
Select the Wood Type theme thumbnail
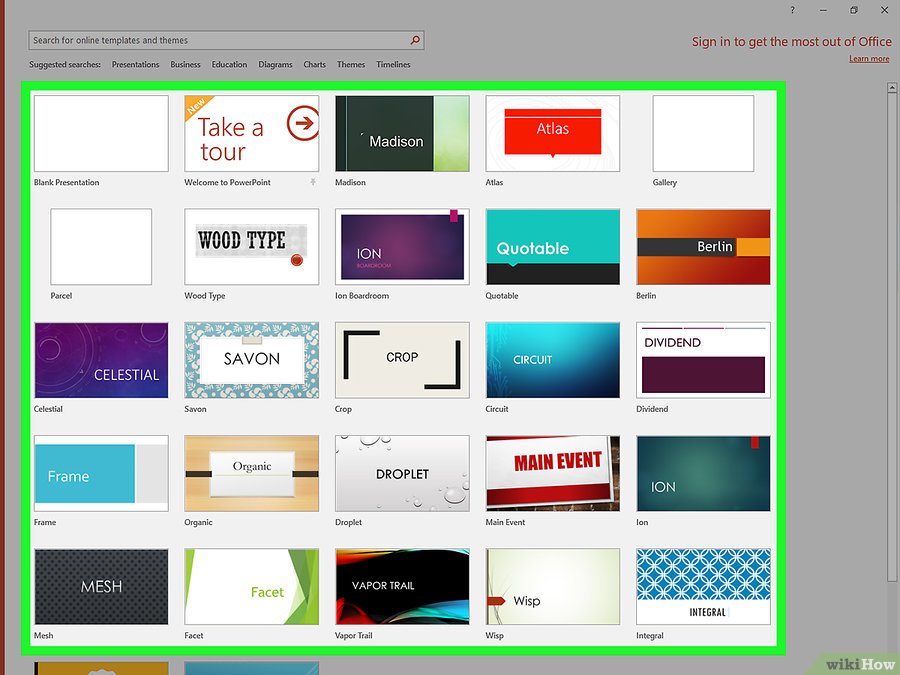coord(252,246)
